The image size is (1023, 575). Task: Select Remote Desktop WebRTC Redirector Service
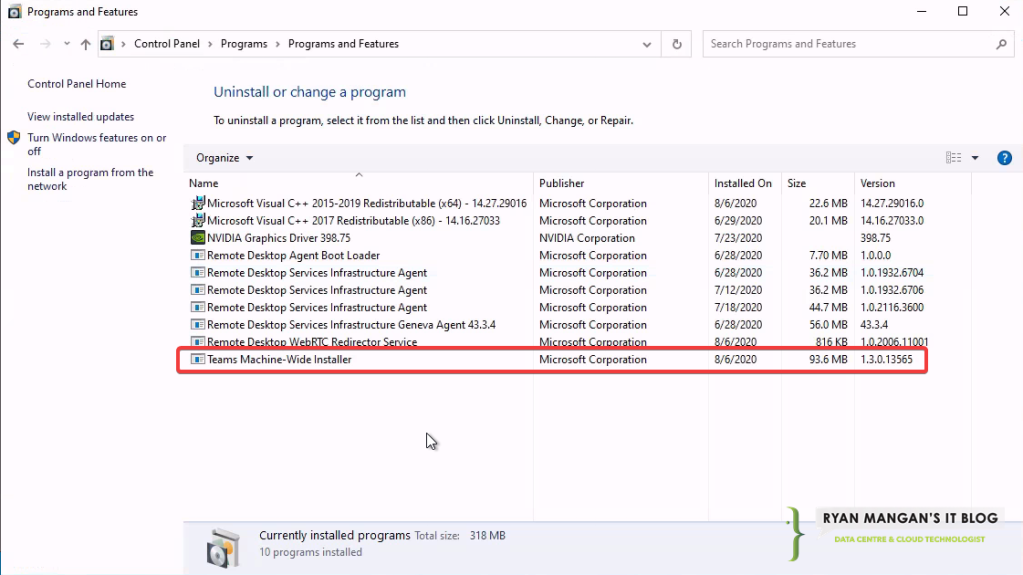[x=312, y=342]
